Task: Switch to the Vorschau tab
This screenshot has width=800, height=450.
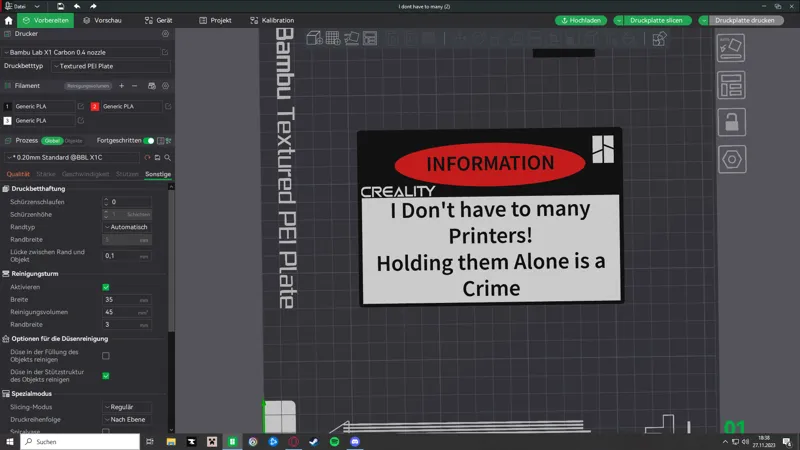Action: click(103, 20)
